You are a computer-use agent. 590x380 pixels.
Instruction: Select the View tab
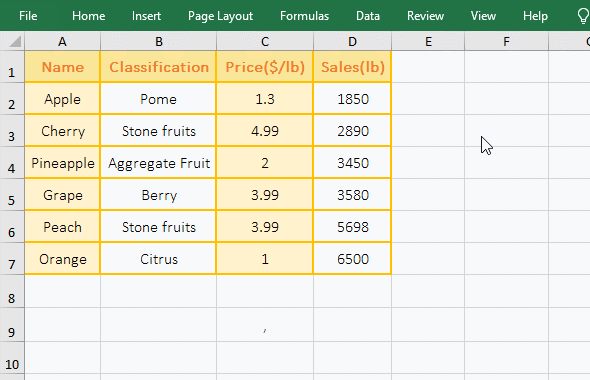point(483,16)
